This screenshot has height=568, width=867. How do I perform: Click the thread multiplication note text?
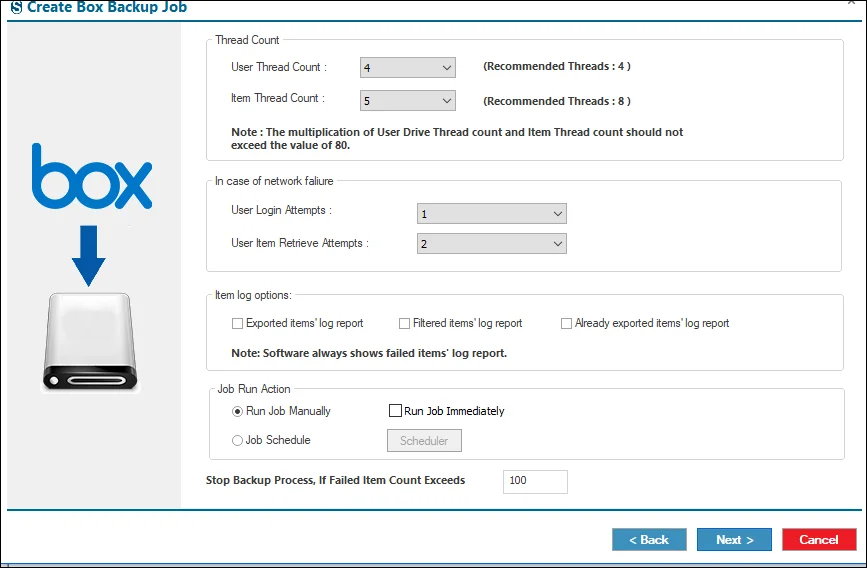tap(457, 139)
